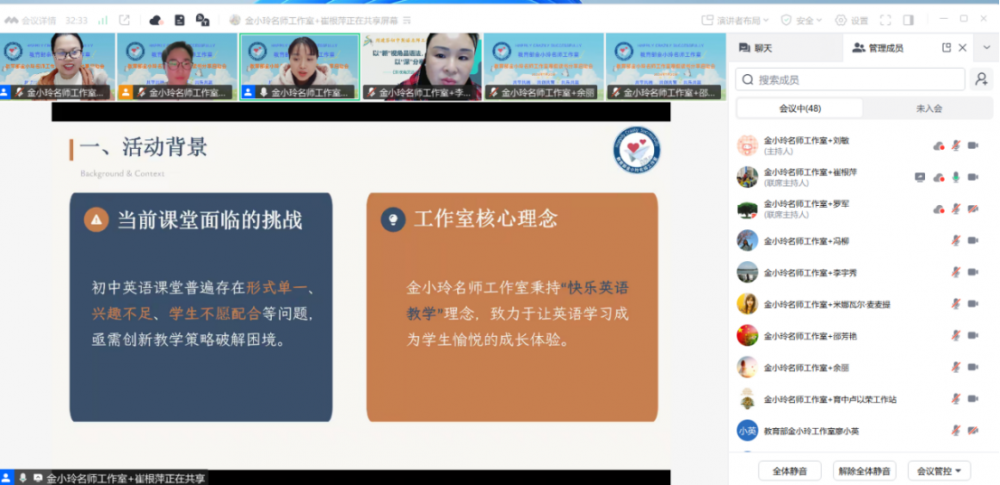The height and width of the screenshot is (485, 1000).
Task: Click the sharing status label 崔根萍正在共享 at the bottom
Action: coord(126,478)
